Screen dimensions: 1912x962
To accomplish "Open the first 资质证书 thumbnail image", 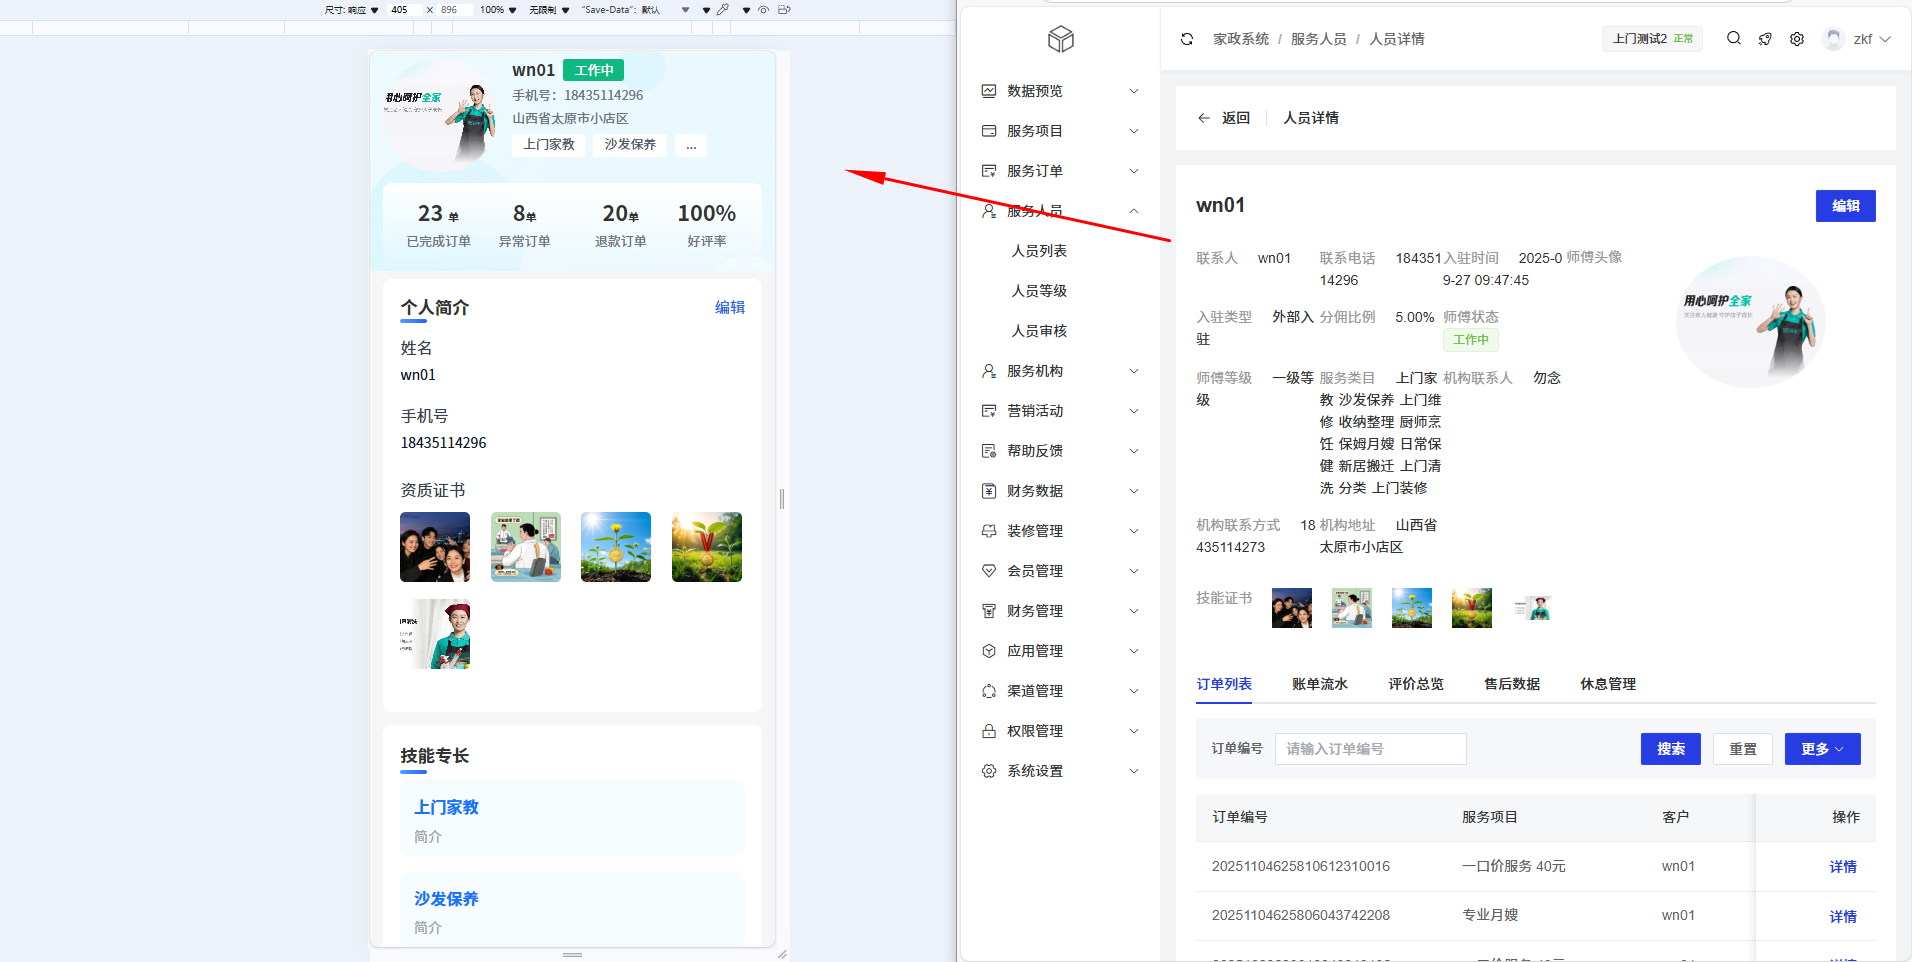I will tap(435, 547).
